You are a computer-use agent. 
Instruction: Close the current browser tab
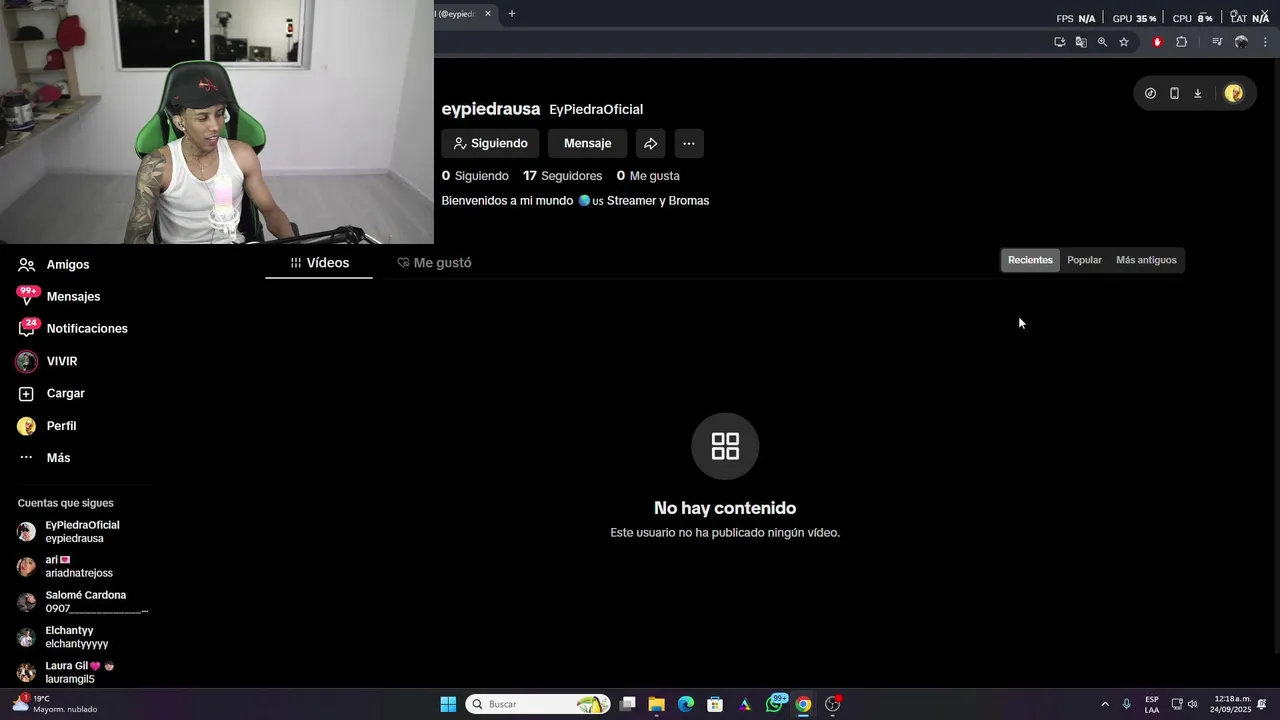[x=488, y=14]
